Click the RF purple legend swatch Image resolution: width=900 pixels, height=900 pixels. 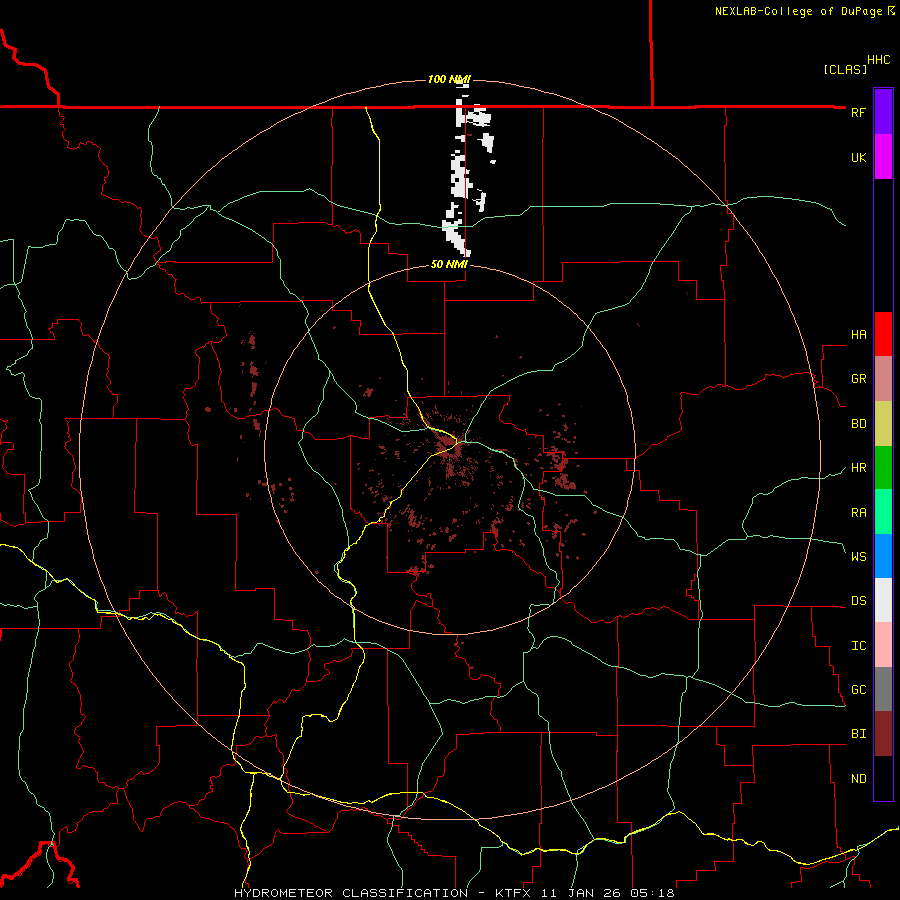tap(883, 112)
